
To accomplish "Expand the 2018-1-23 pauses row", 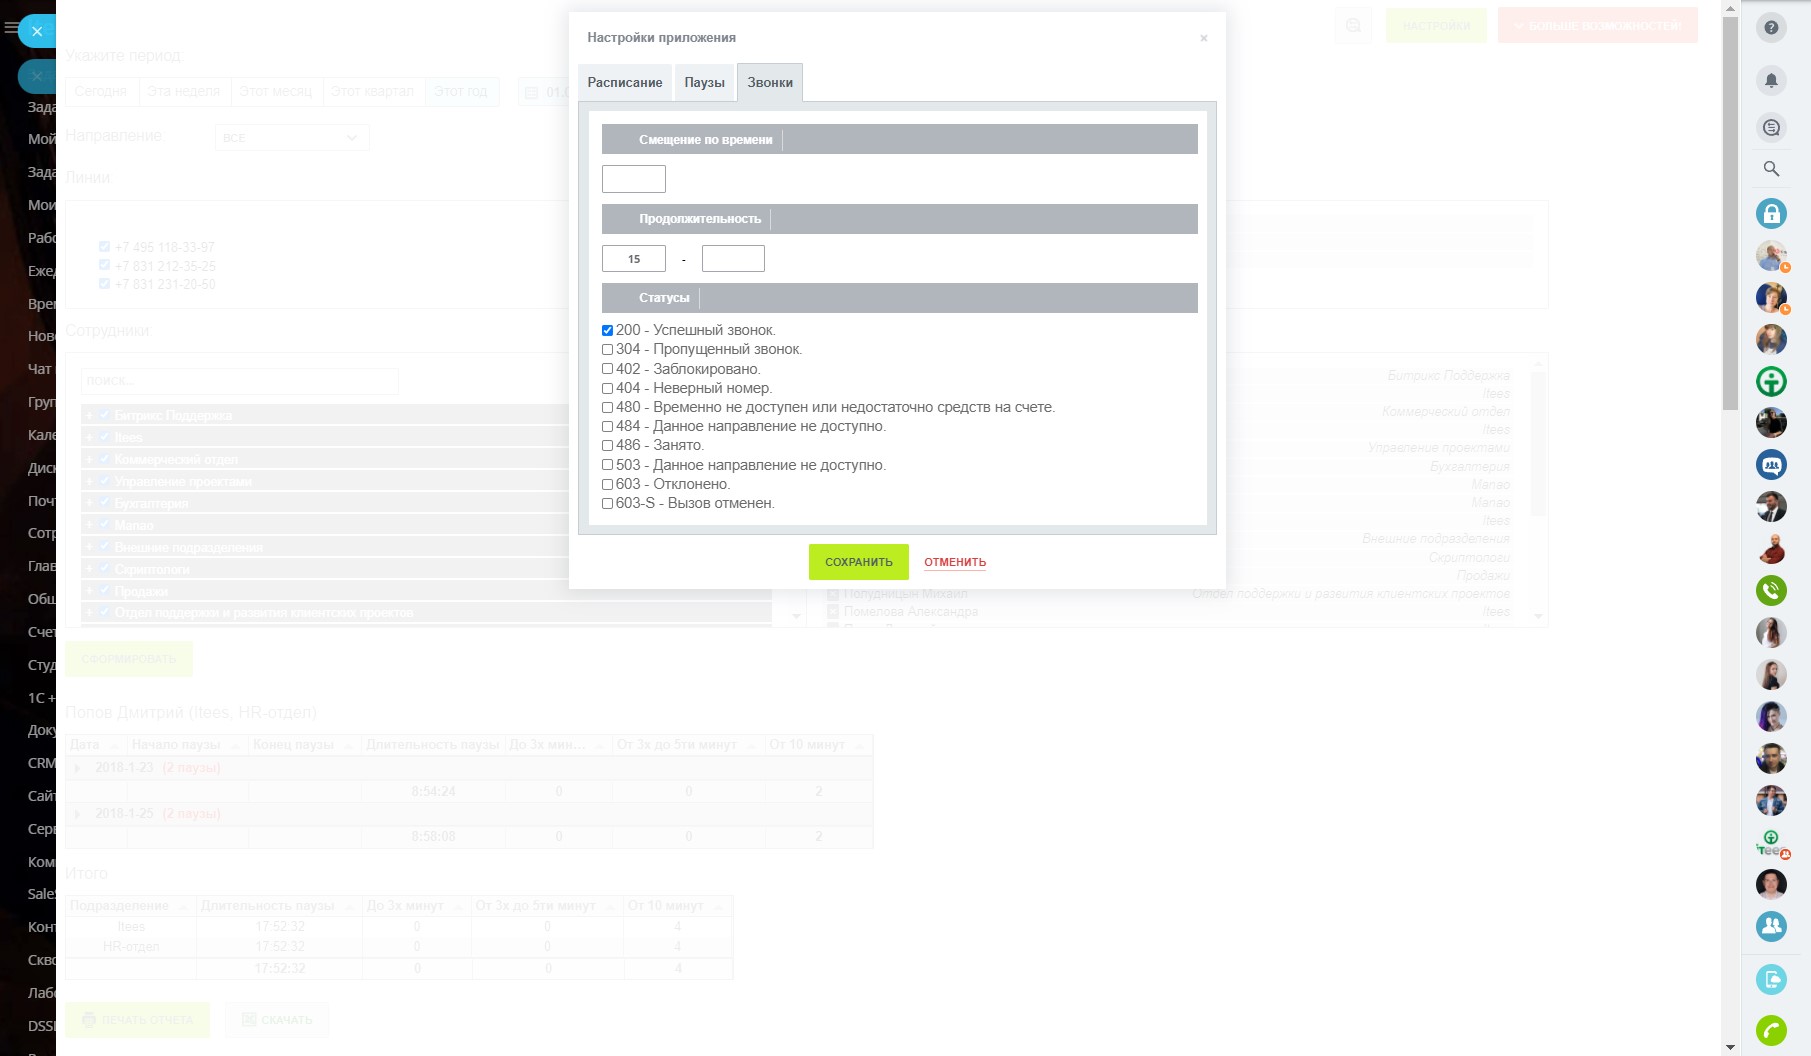I will (78, 768).
